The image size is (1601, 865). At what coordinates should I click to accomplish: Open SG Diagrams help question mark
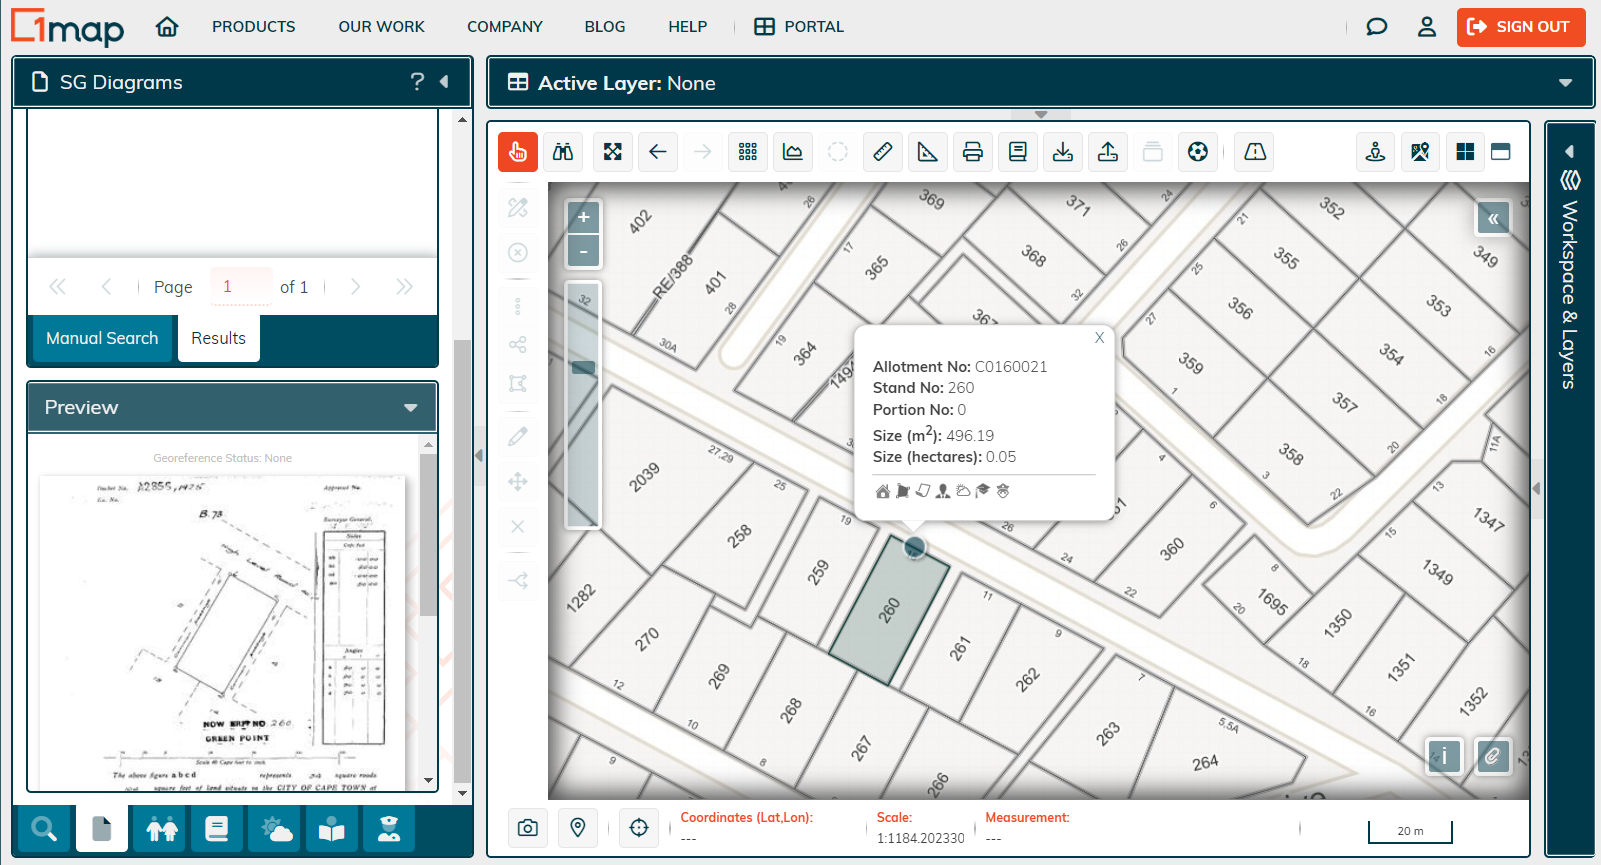coord(417,82)
